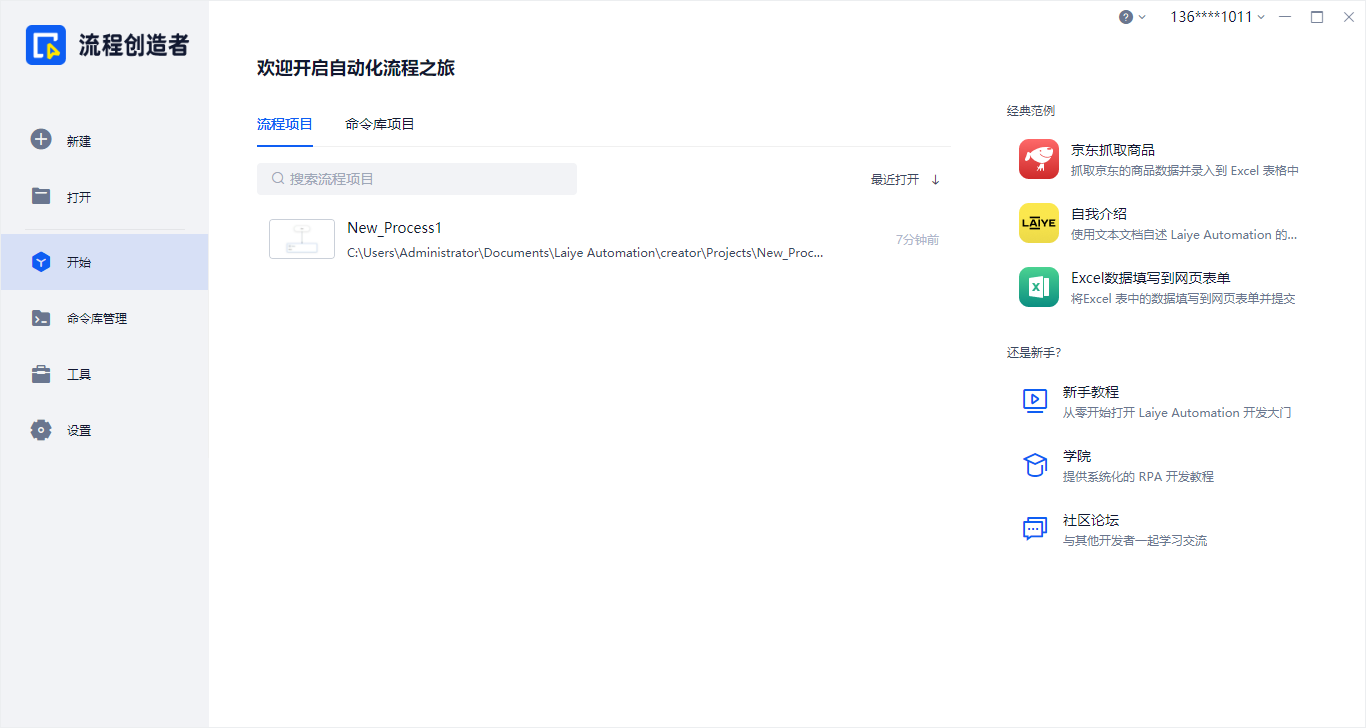The height and width of the screenshot is (728, 1366).
Task: Expand the help dropdown beside the question mark
Action: coord(1131,17)
